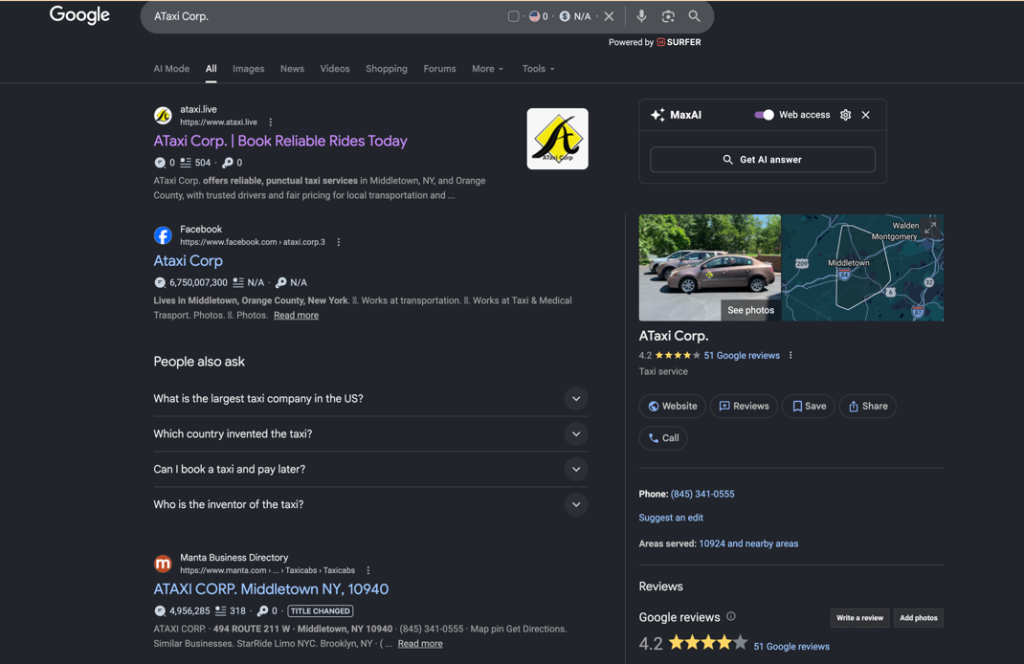Switch to Forums tab
The image size is (1024, 664).
(440, 69)
